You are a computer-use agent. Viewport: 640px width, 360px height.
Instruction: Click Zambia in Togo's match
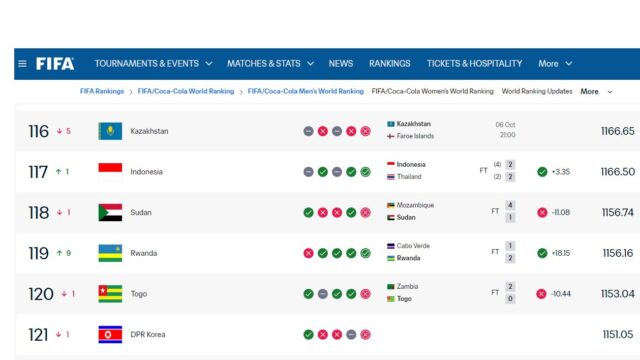coord(407,287)
